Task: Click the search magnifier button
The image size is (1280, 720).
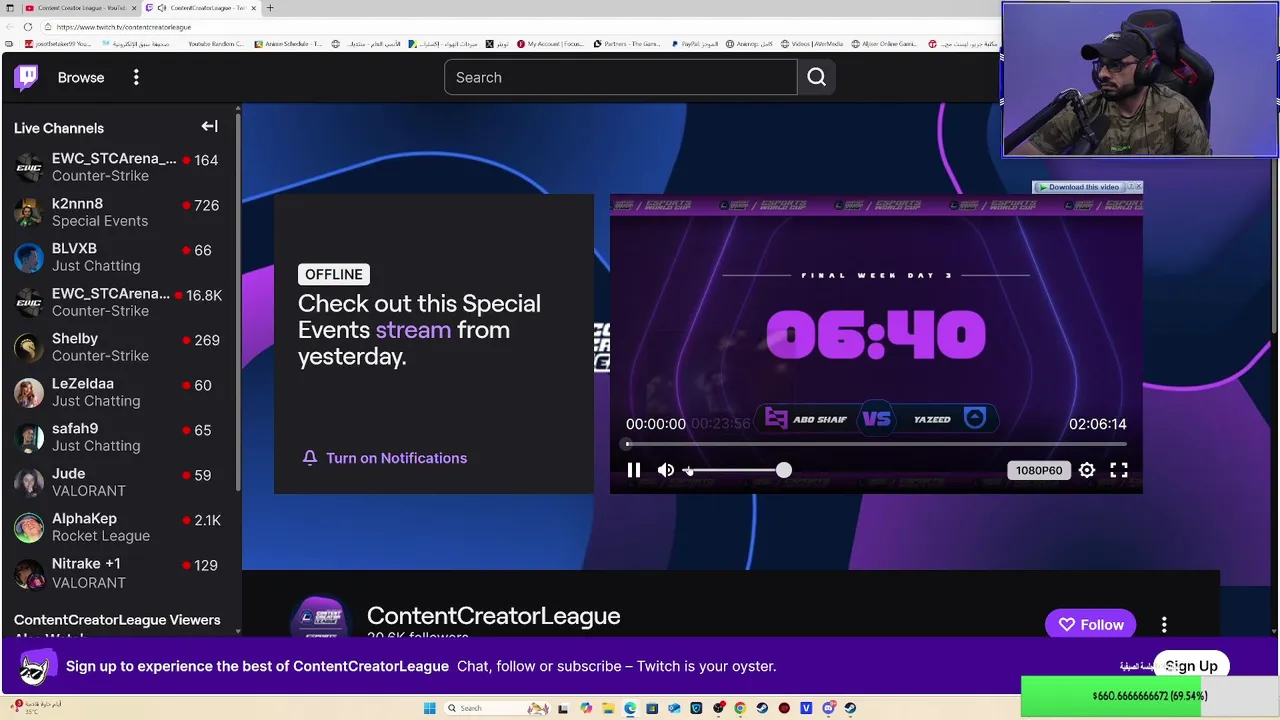Action: point(816,77)
